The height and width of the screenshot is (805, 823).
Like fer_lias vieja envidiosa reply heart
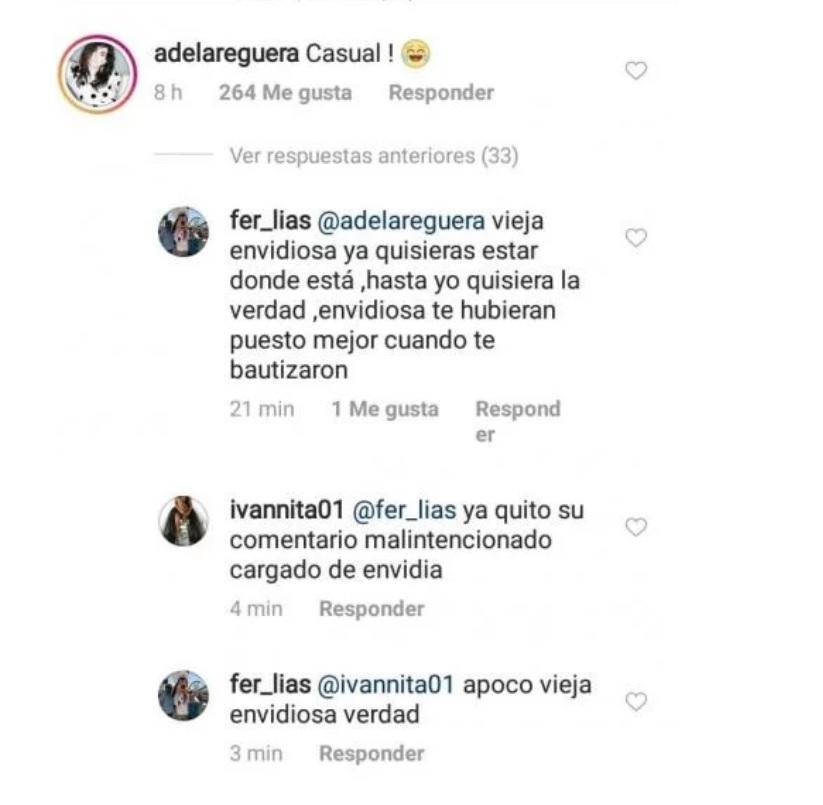[636, 238]
